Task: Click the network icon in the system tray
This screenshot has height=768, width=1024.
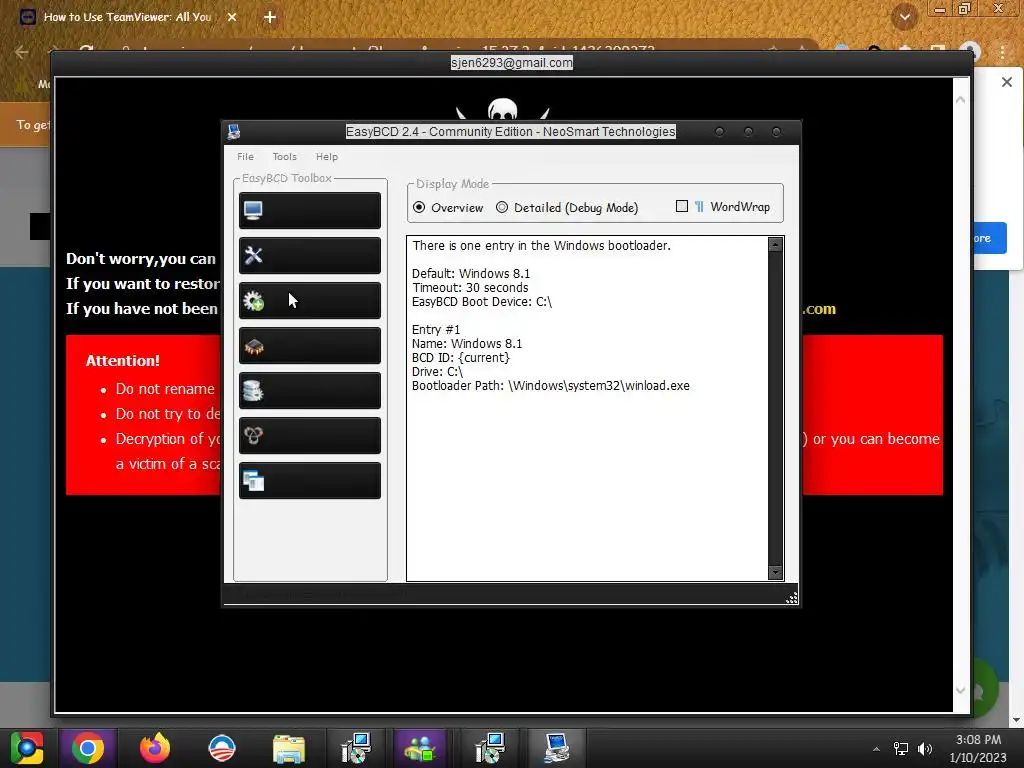Action: (901, 749)
